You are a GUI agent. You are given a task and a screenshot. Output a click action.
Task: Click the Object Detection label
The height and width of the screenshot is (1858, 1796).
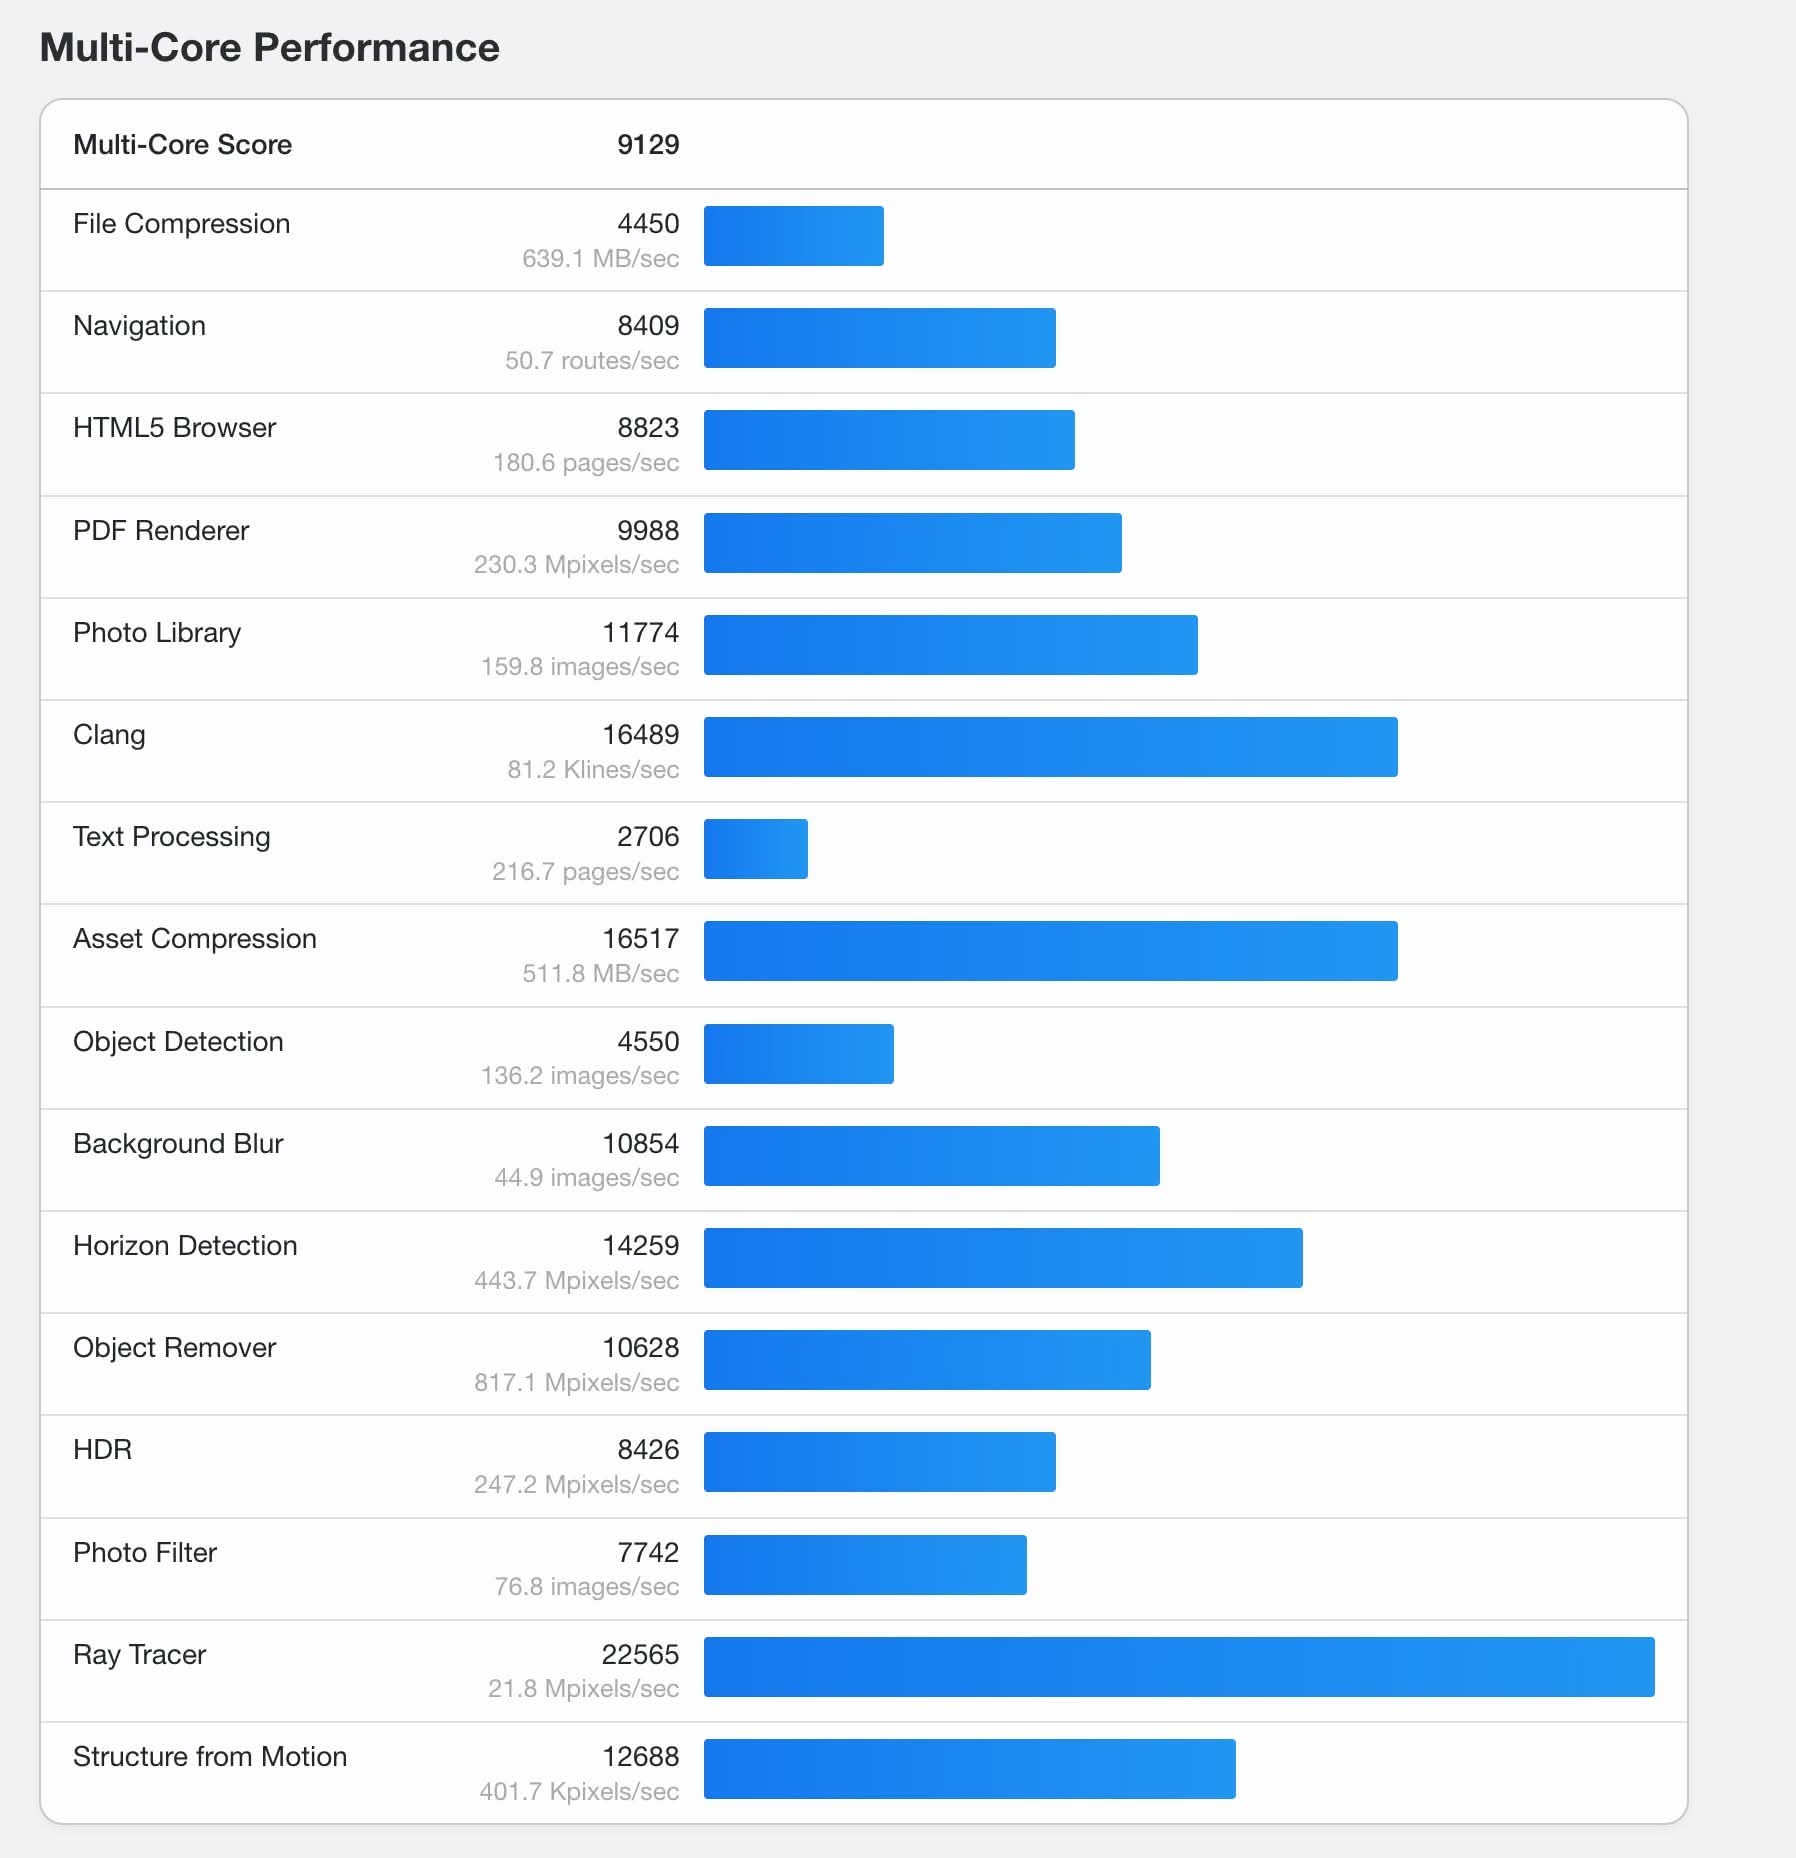coord(178,1041)
